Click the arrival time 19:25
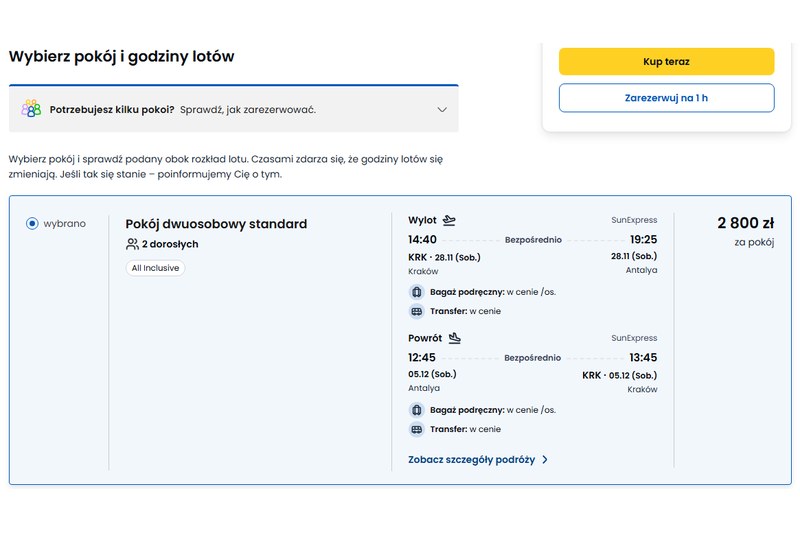The height and width of the screenshot is (533, 800). (643, 240)
